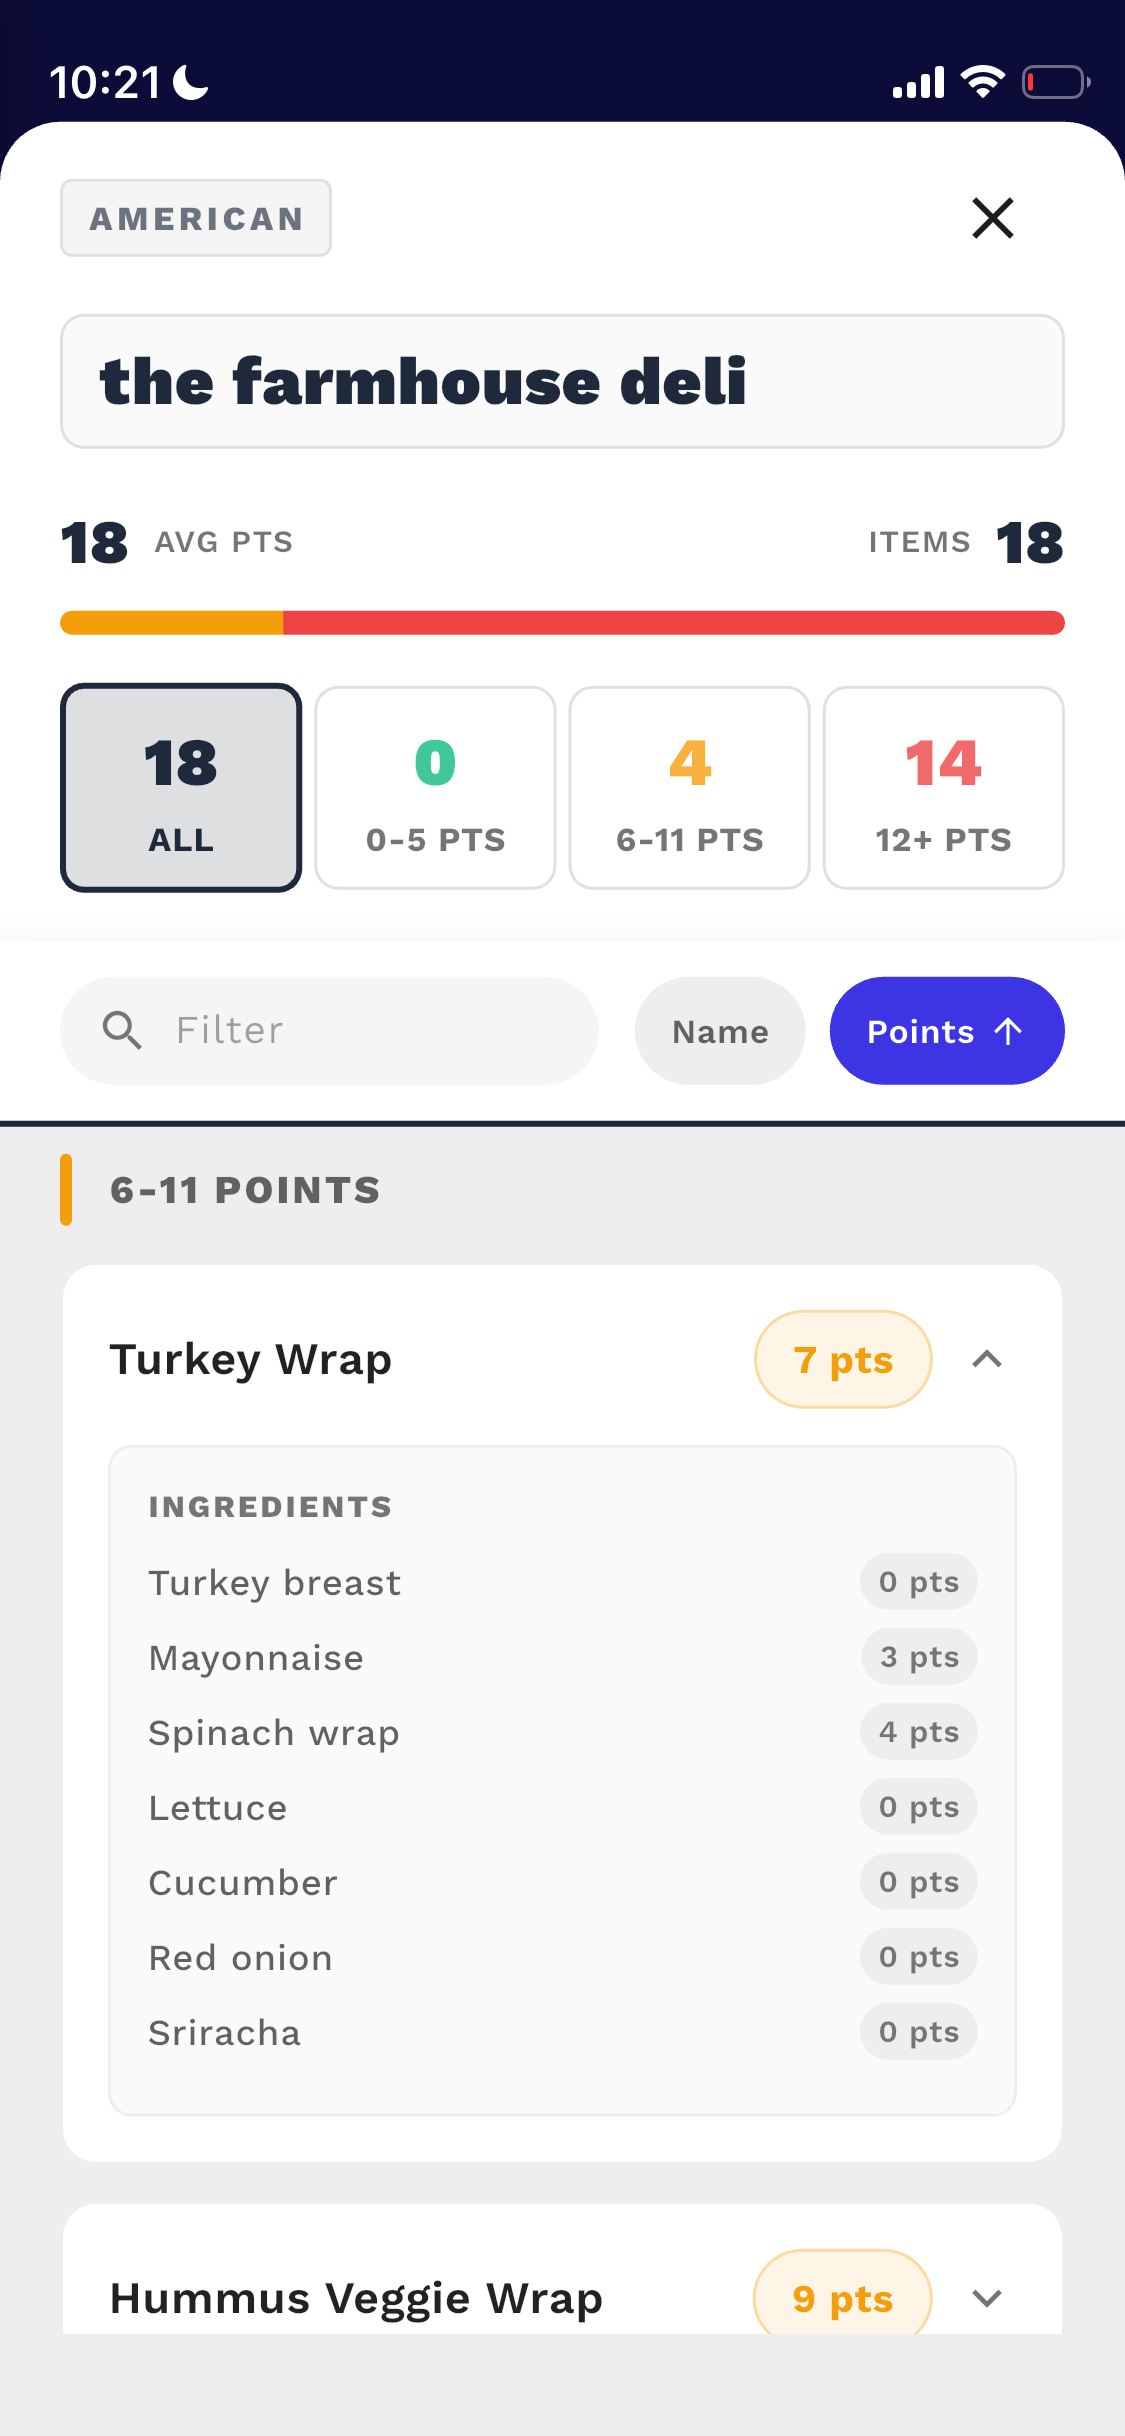1125x2436 pixels.
Task: Toggle the 0-5 PTS filter
Action: [x=435, y=787]
